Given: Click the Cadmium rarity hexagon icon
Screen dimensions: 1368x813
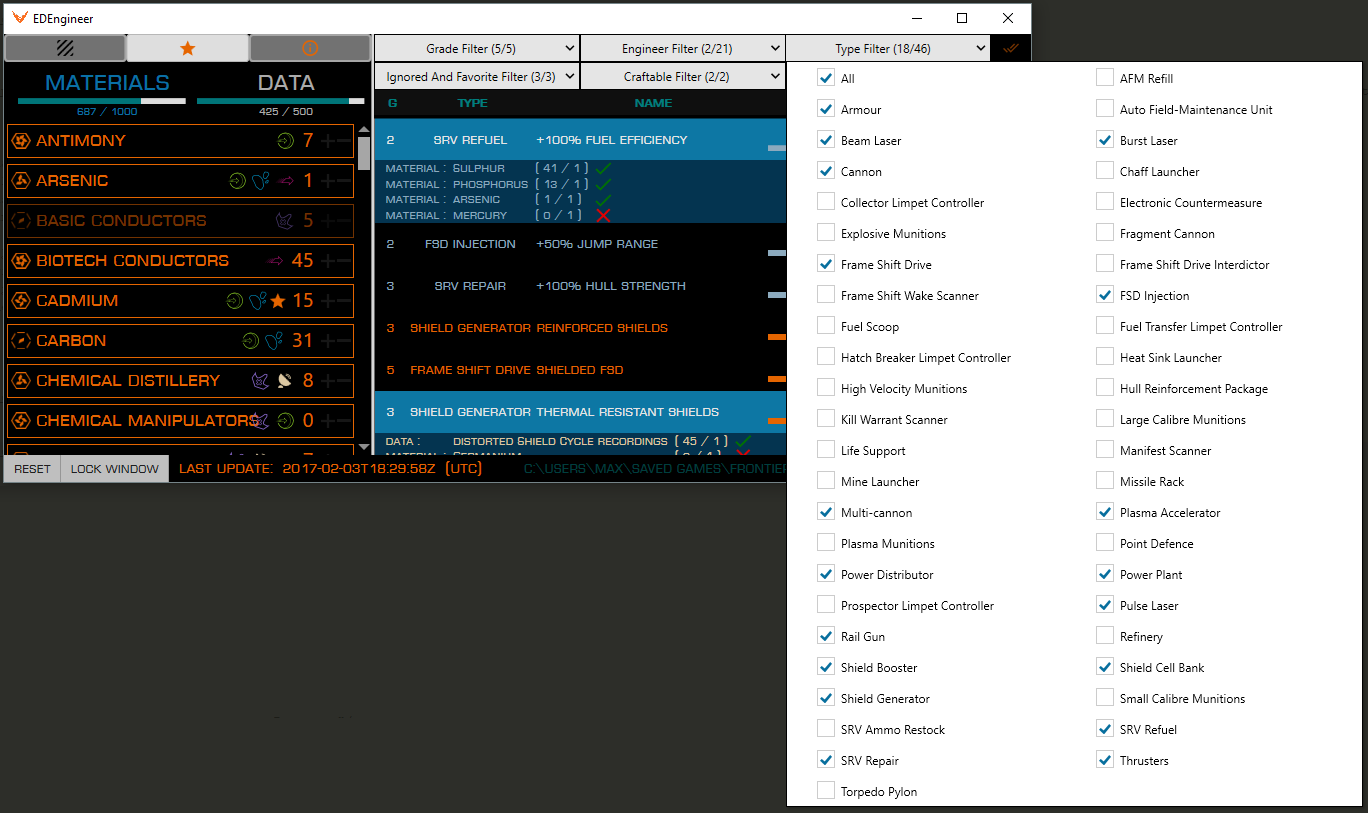Looking at the screenshot, I should [x=20, y=301].
